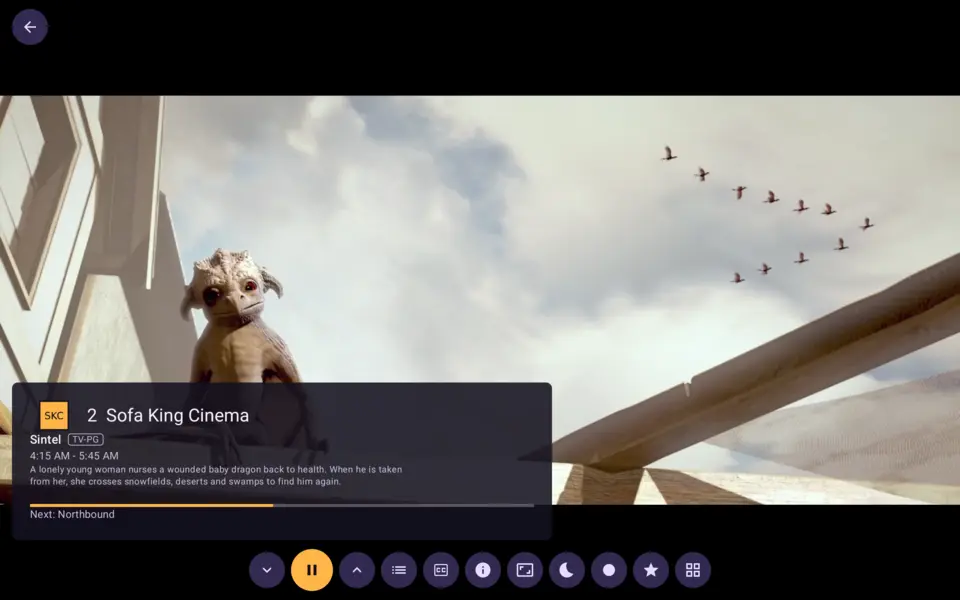Image resolution: width=960 pixels, height=600 pixels.
Task: Set the sleep timer moon icon
Action: point(567,570)
